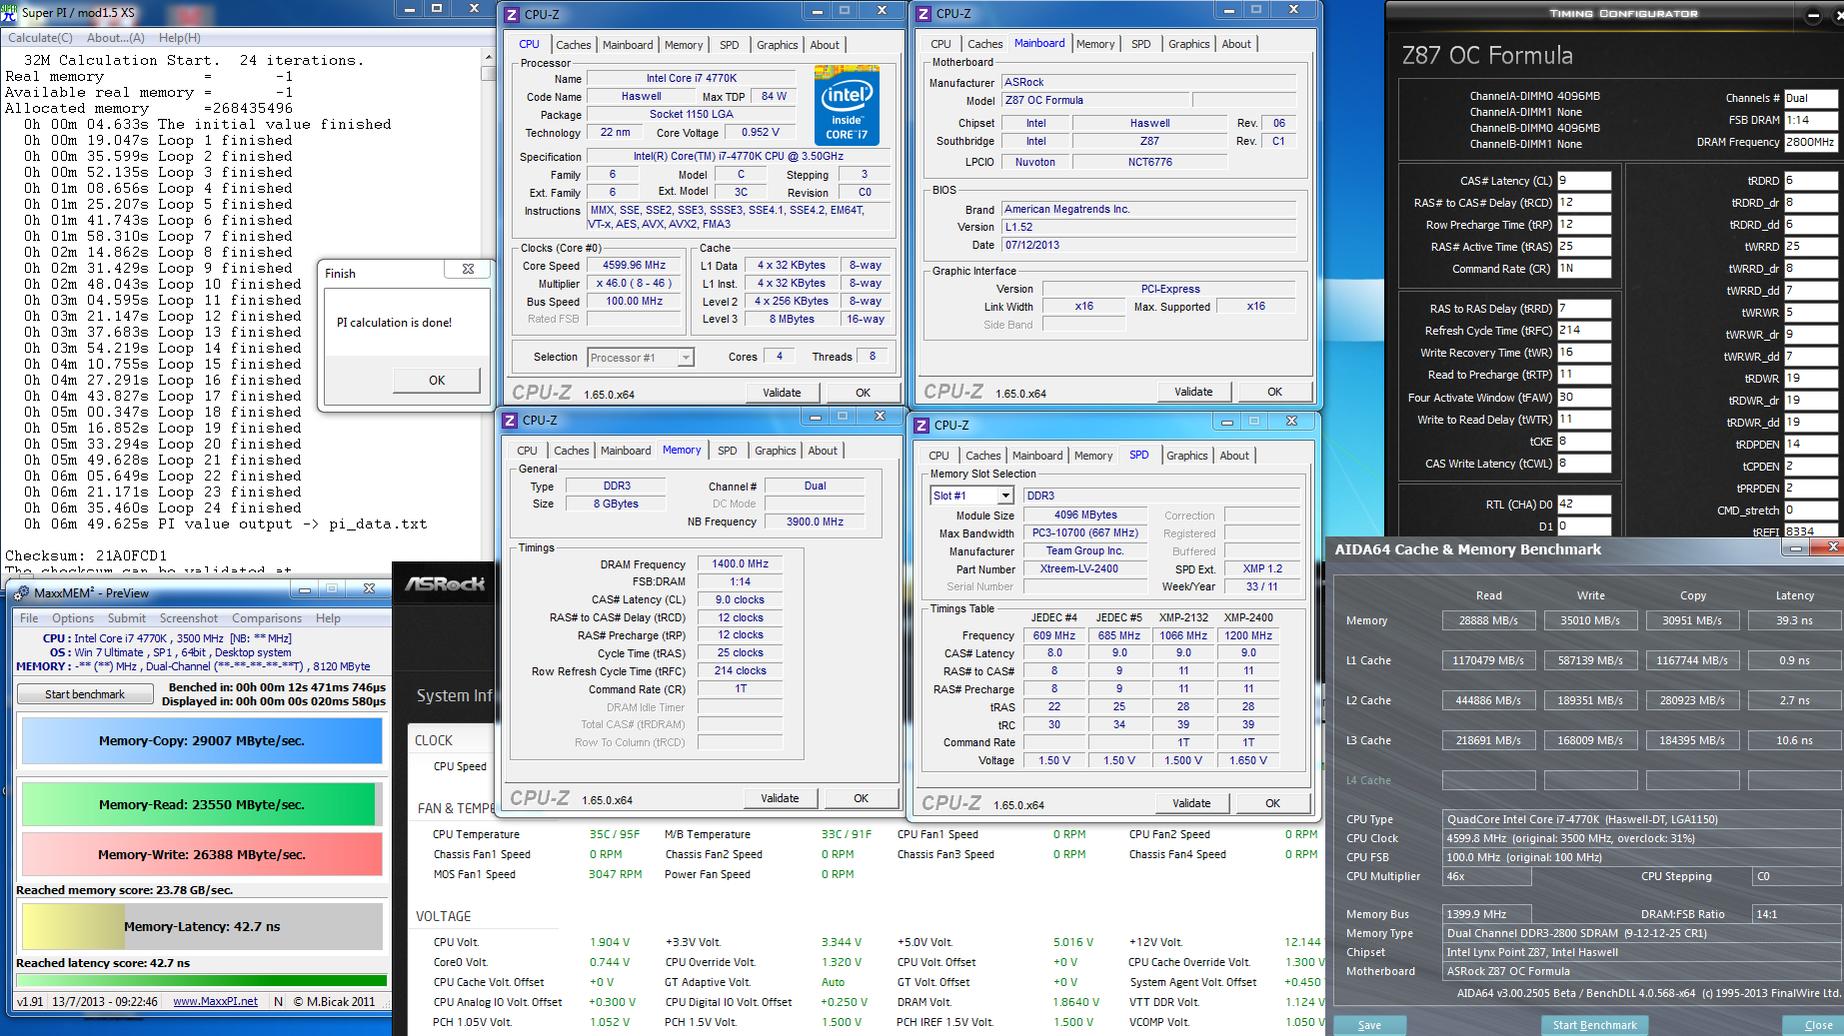This screenshot has width=1844, height=1036.
Task: Click the Refresh Cycle Time (tRFC) field
Action: [1584, 331]
